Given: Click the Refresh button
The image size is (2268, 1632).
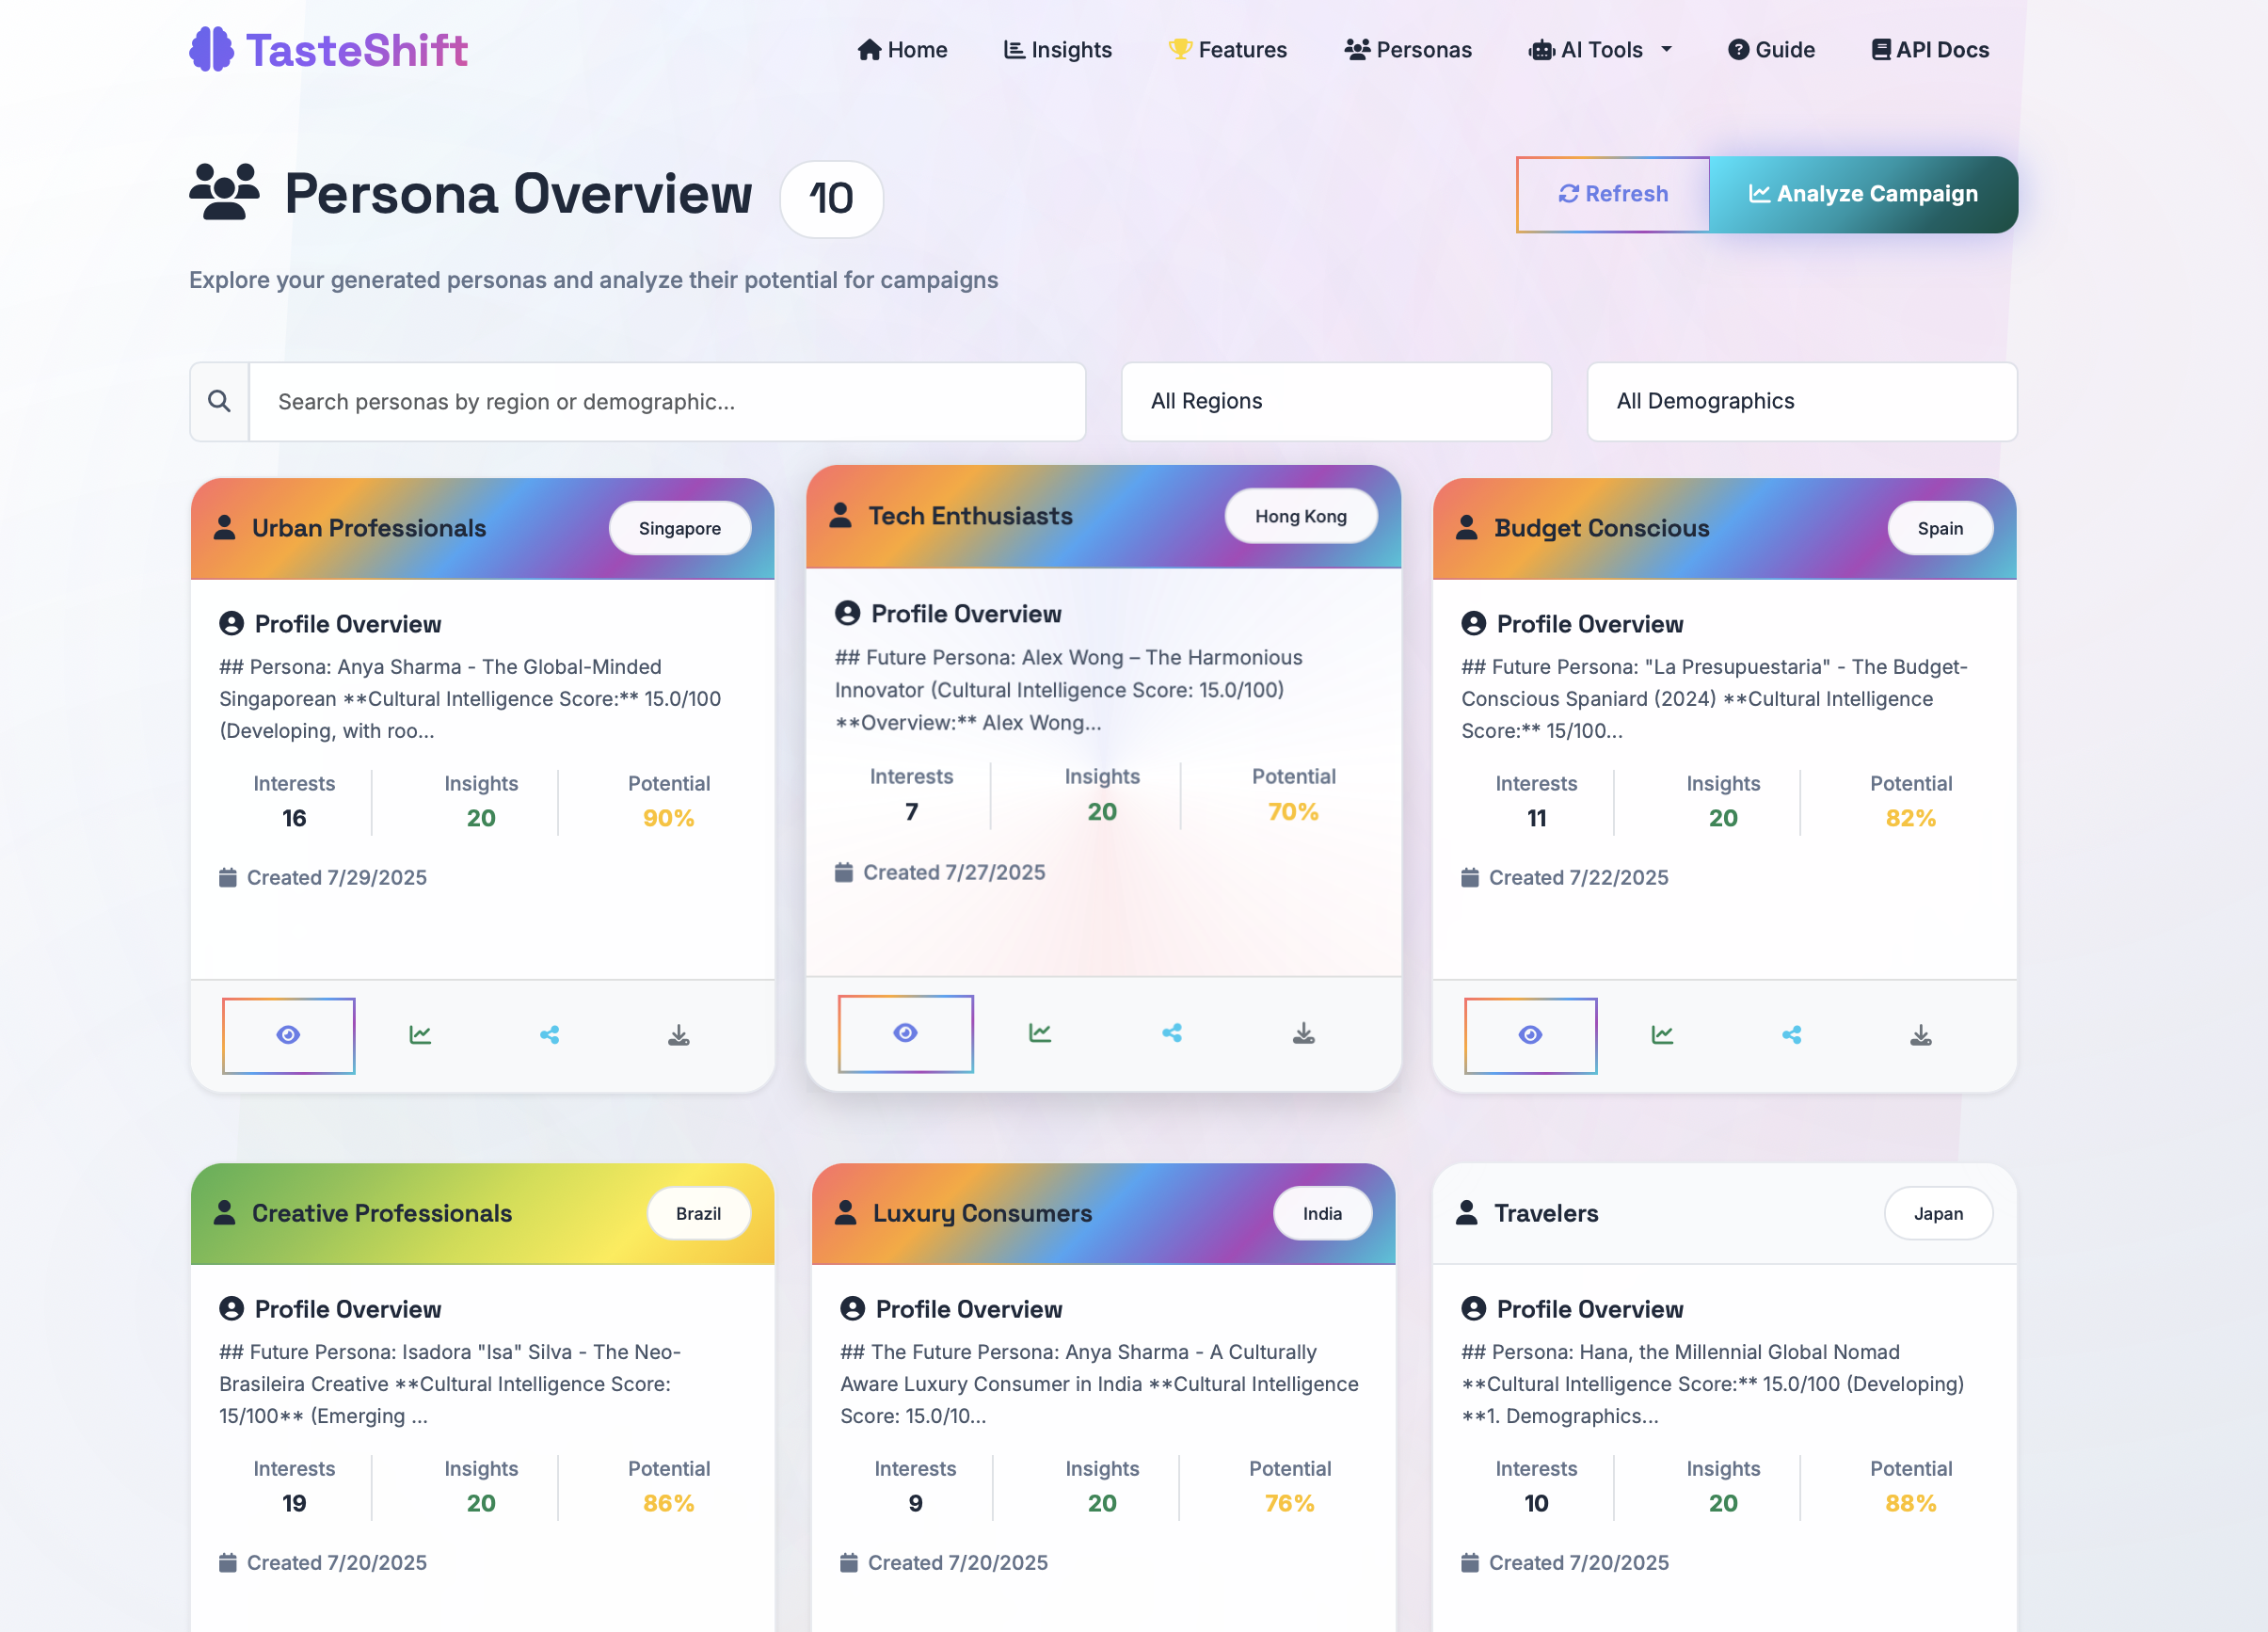Looking at the screenshot, I should click(x=1612, y=194).
